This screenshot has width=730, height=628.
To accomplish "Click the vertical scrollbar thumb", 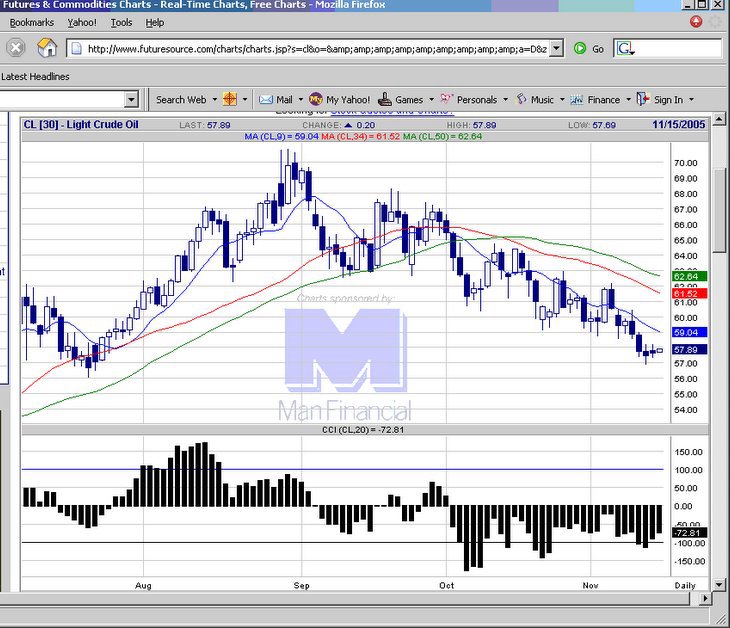I will click(x=718, y=211).
